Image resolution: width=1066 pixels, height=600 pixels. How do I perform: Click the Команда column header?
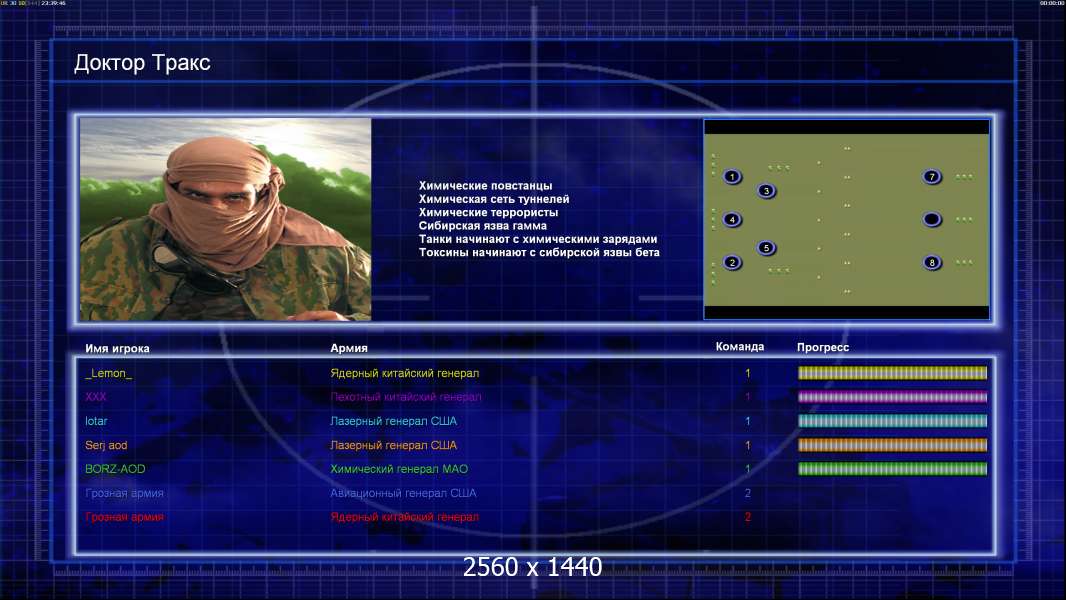click(740, 347)
